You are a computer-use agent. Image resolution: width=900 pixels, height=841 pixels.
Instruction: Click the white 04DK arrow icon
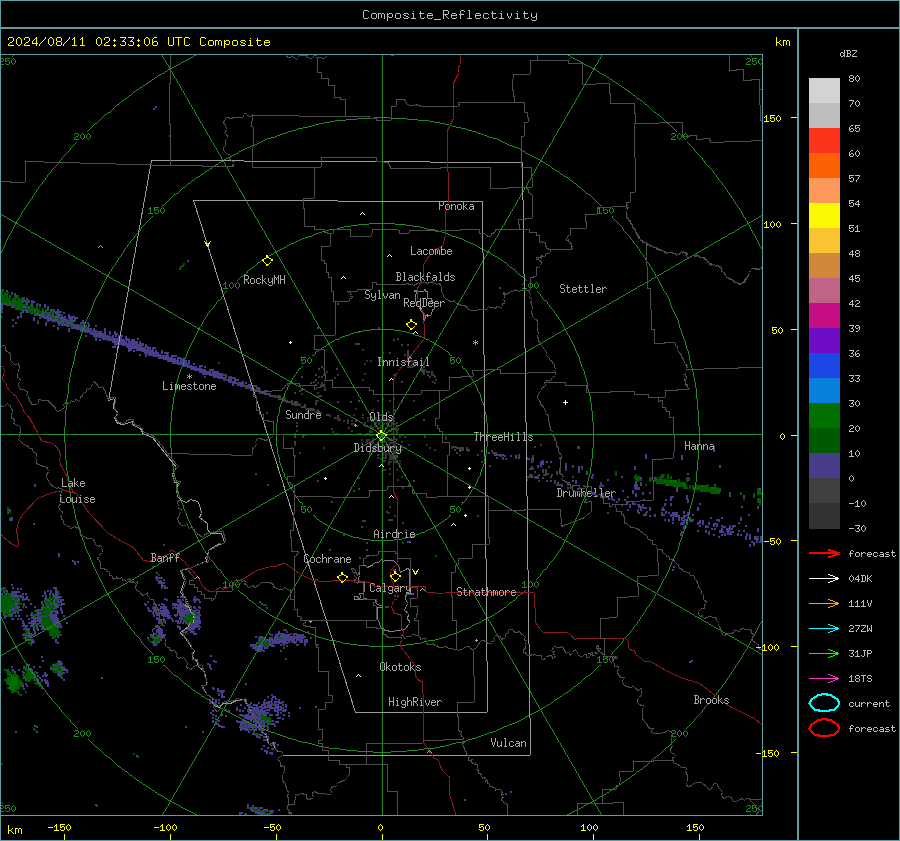click(824, 578)
